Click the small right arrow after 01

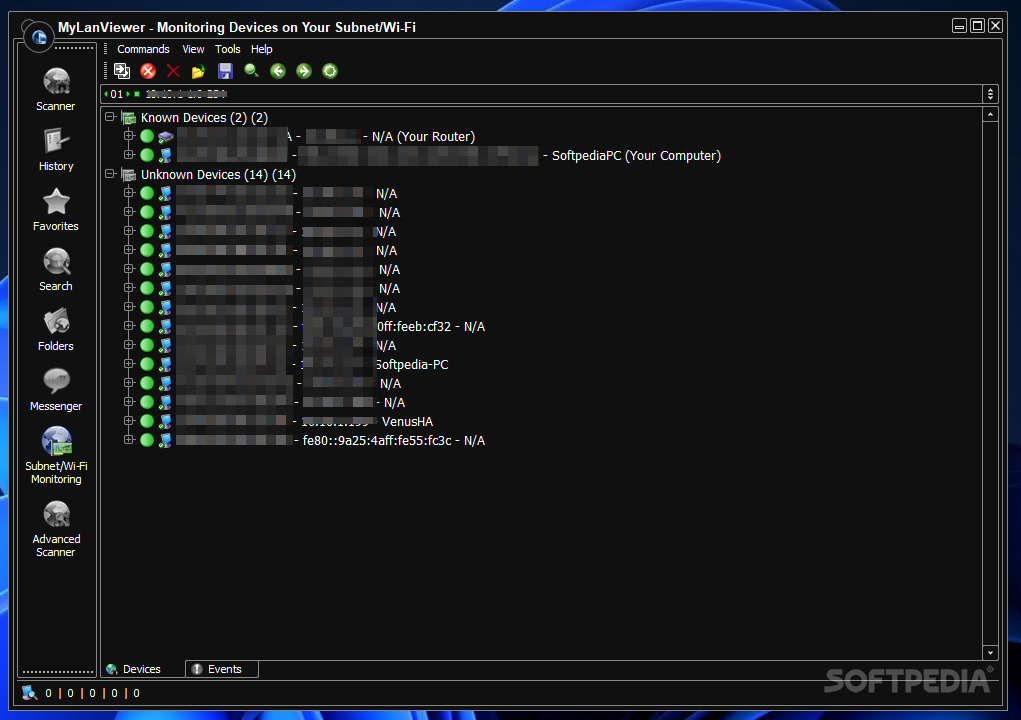128,94
